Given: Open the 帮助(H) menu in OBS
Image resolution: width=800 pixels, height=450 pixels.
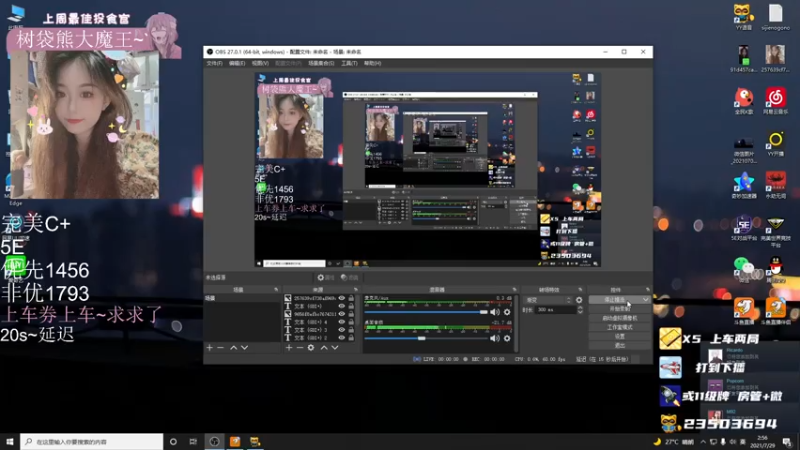Looking at the screenshot, I should (372, 63).
